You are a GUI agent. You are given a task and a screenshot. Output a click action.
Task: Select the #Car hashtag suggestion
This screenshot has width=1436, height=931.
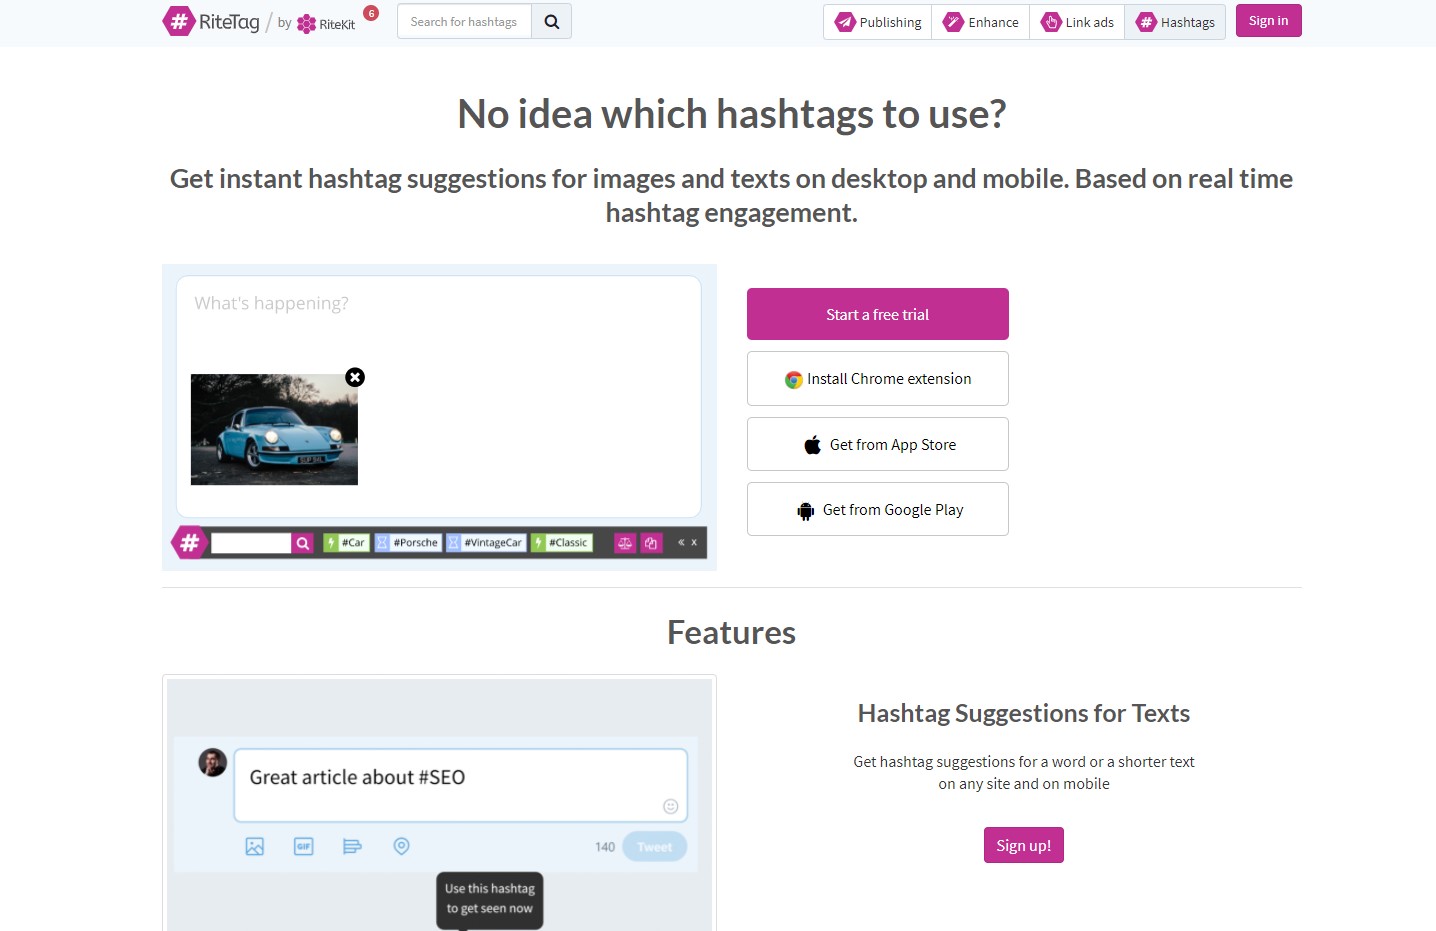[346, 543]
